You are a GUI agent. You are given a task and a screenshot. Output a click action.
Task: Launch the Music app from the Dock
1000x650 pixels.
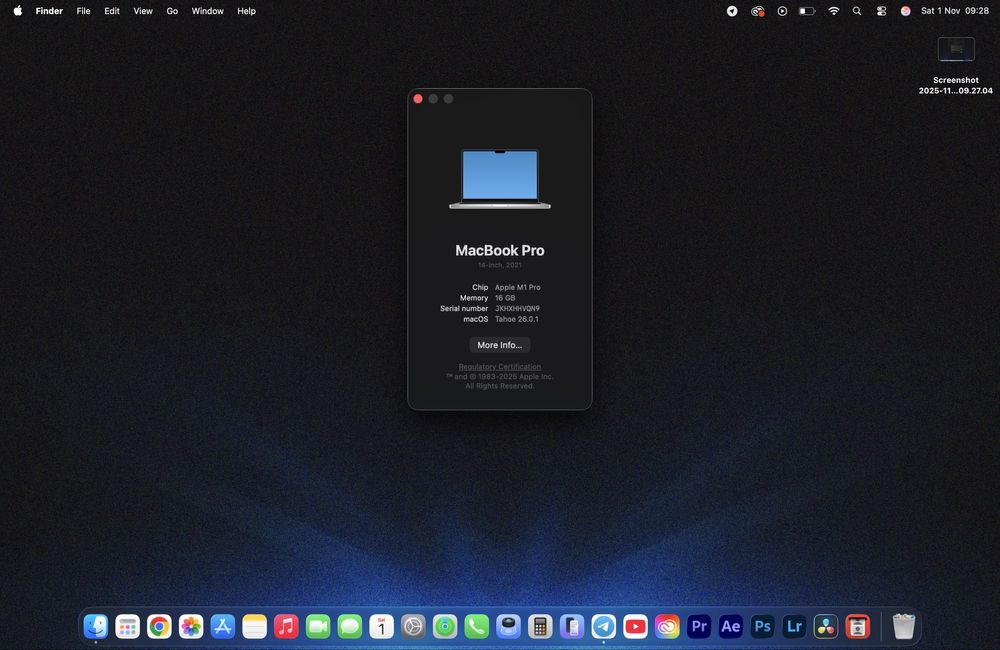click(x=286, y=626)
